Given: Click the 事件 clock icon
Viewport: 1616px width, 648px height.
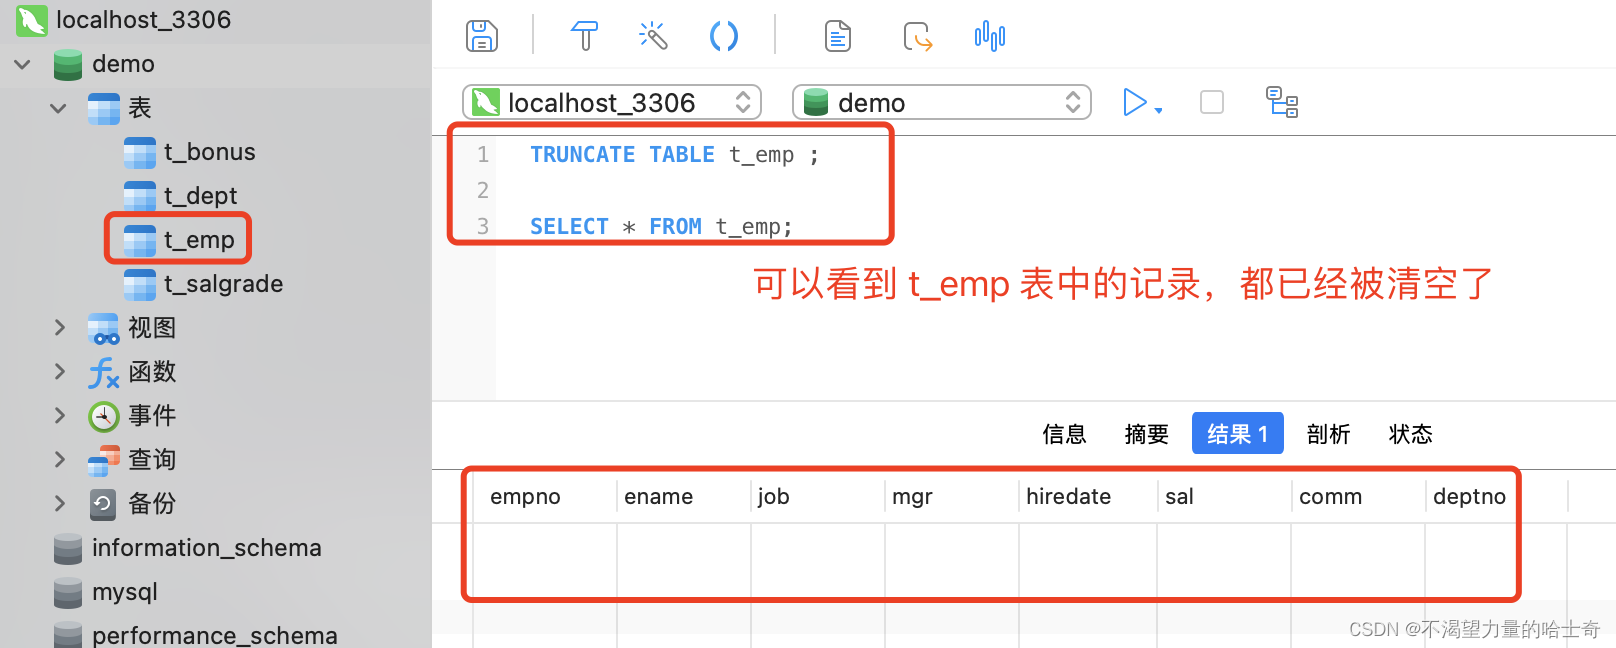Looking at the screenshot, I should (104, 416).
